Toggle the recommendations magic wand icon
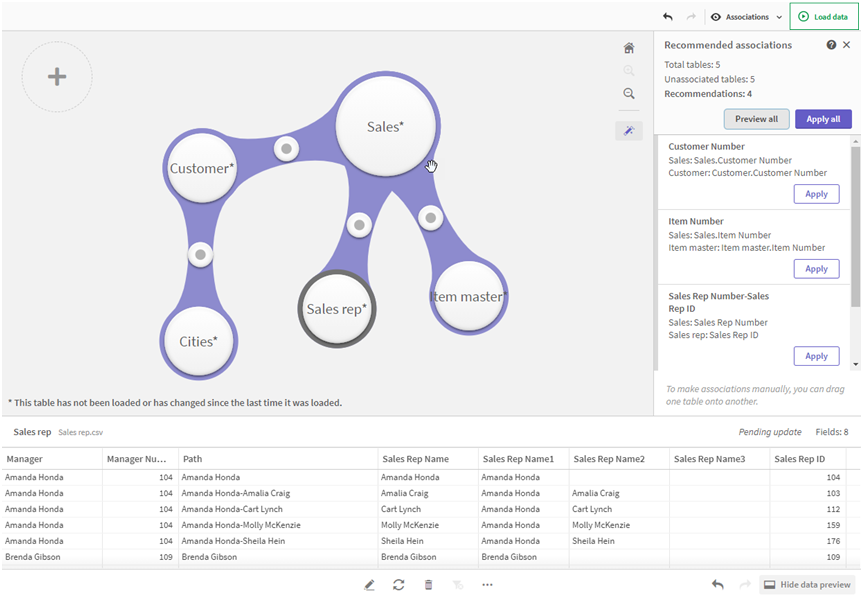The image size is (861, 600). (629, 131)
